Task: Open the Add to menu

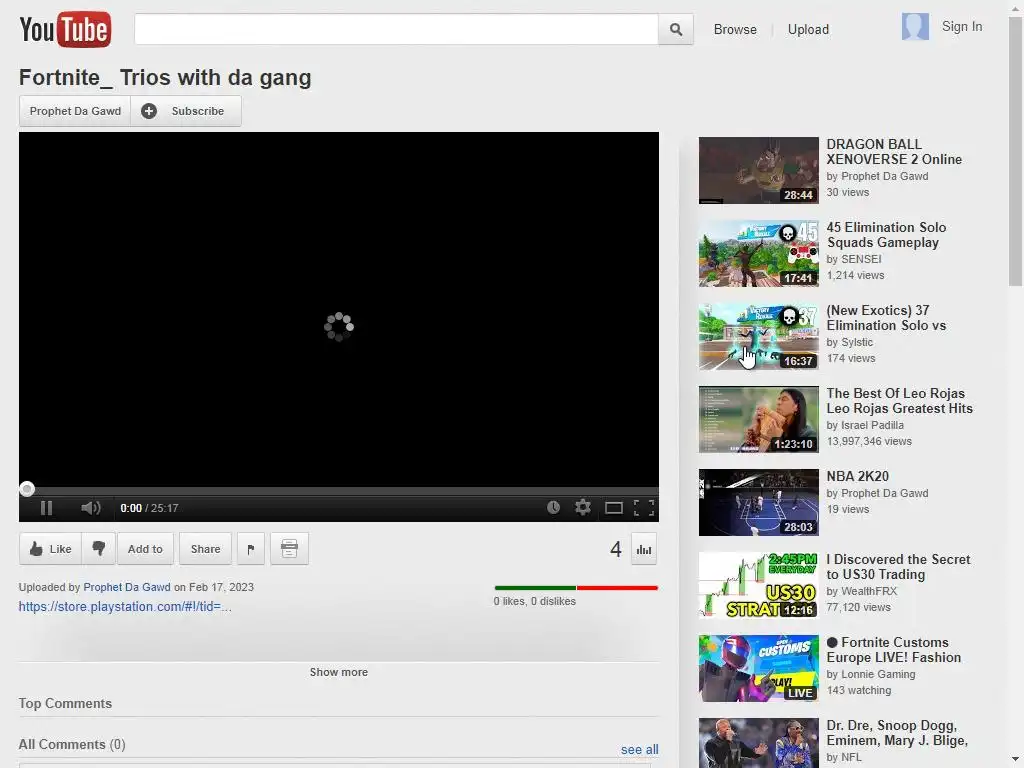Action: (145, 549)
